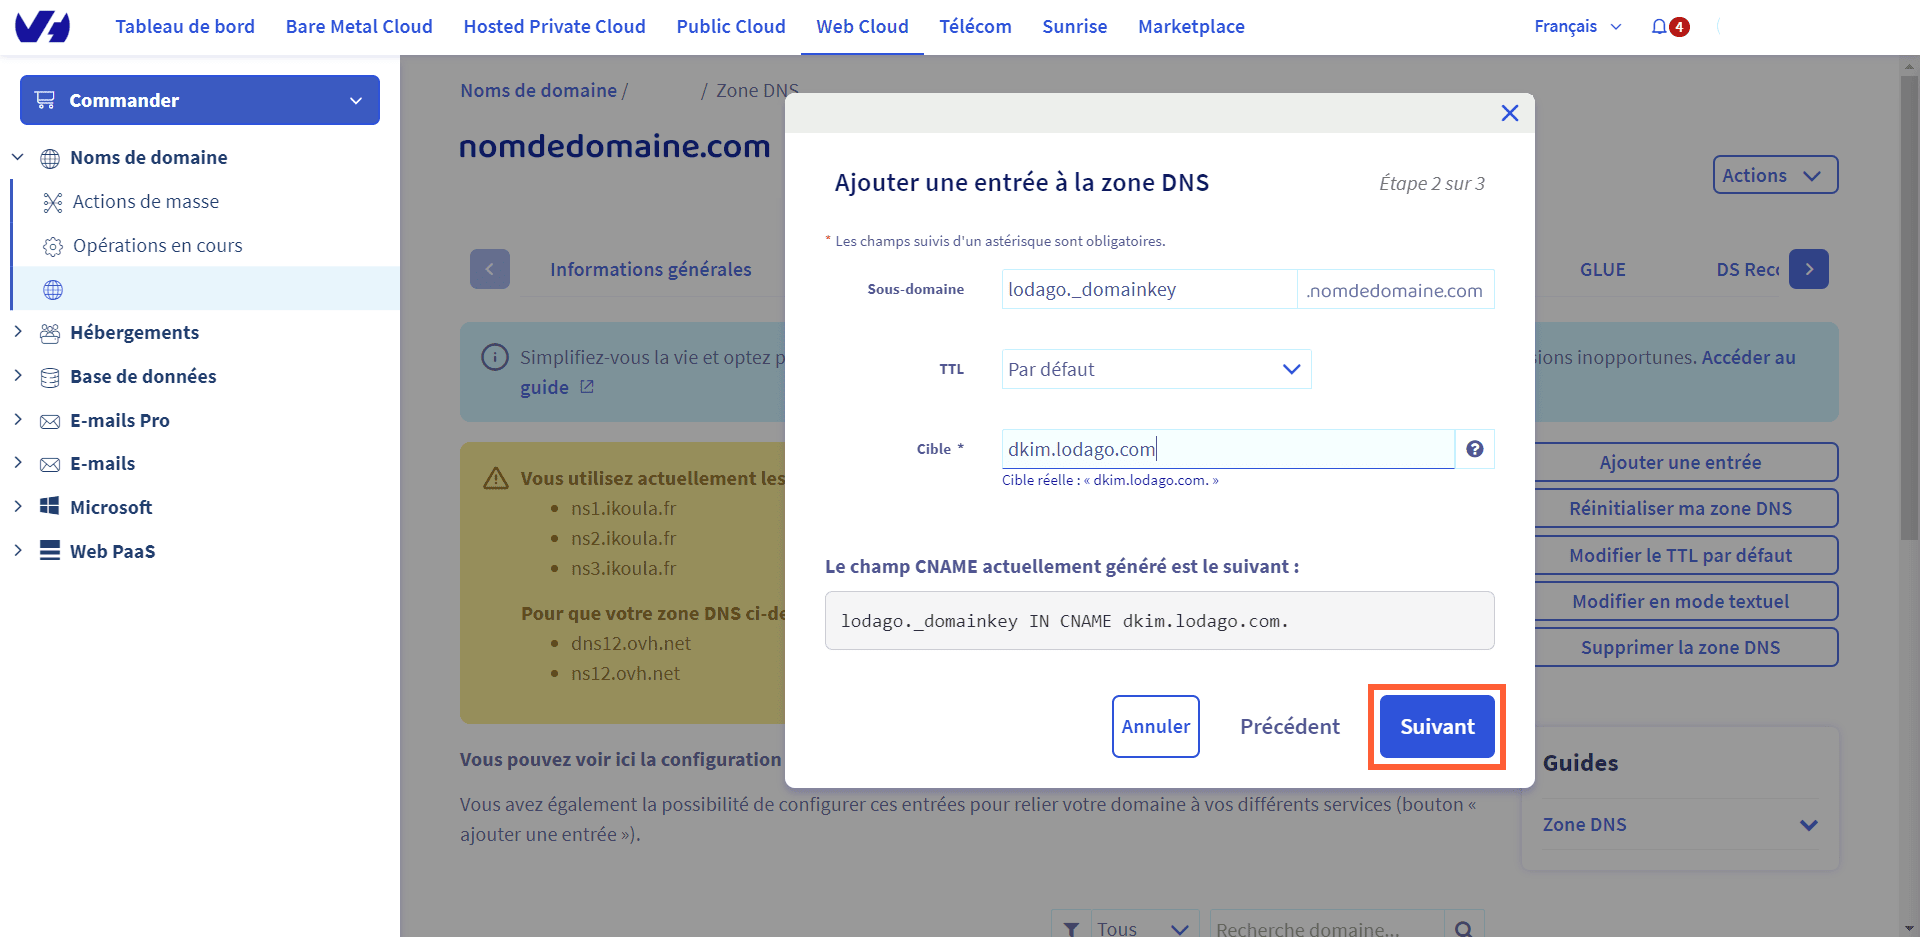1920x937 pixels.
Task: Switch to the GLUE tab
Action: point(1603,269)
